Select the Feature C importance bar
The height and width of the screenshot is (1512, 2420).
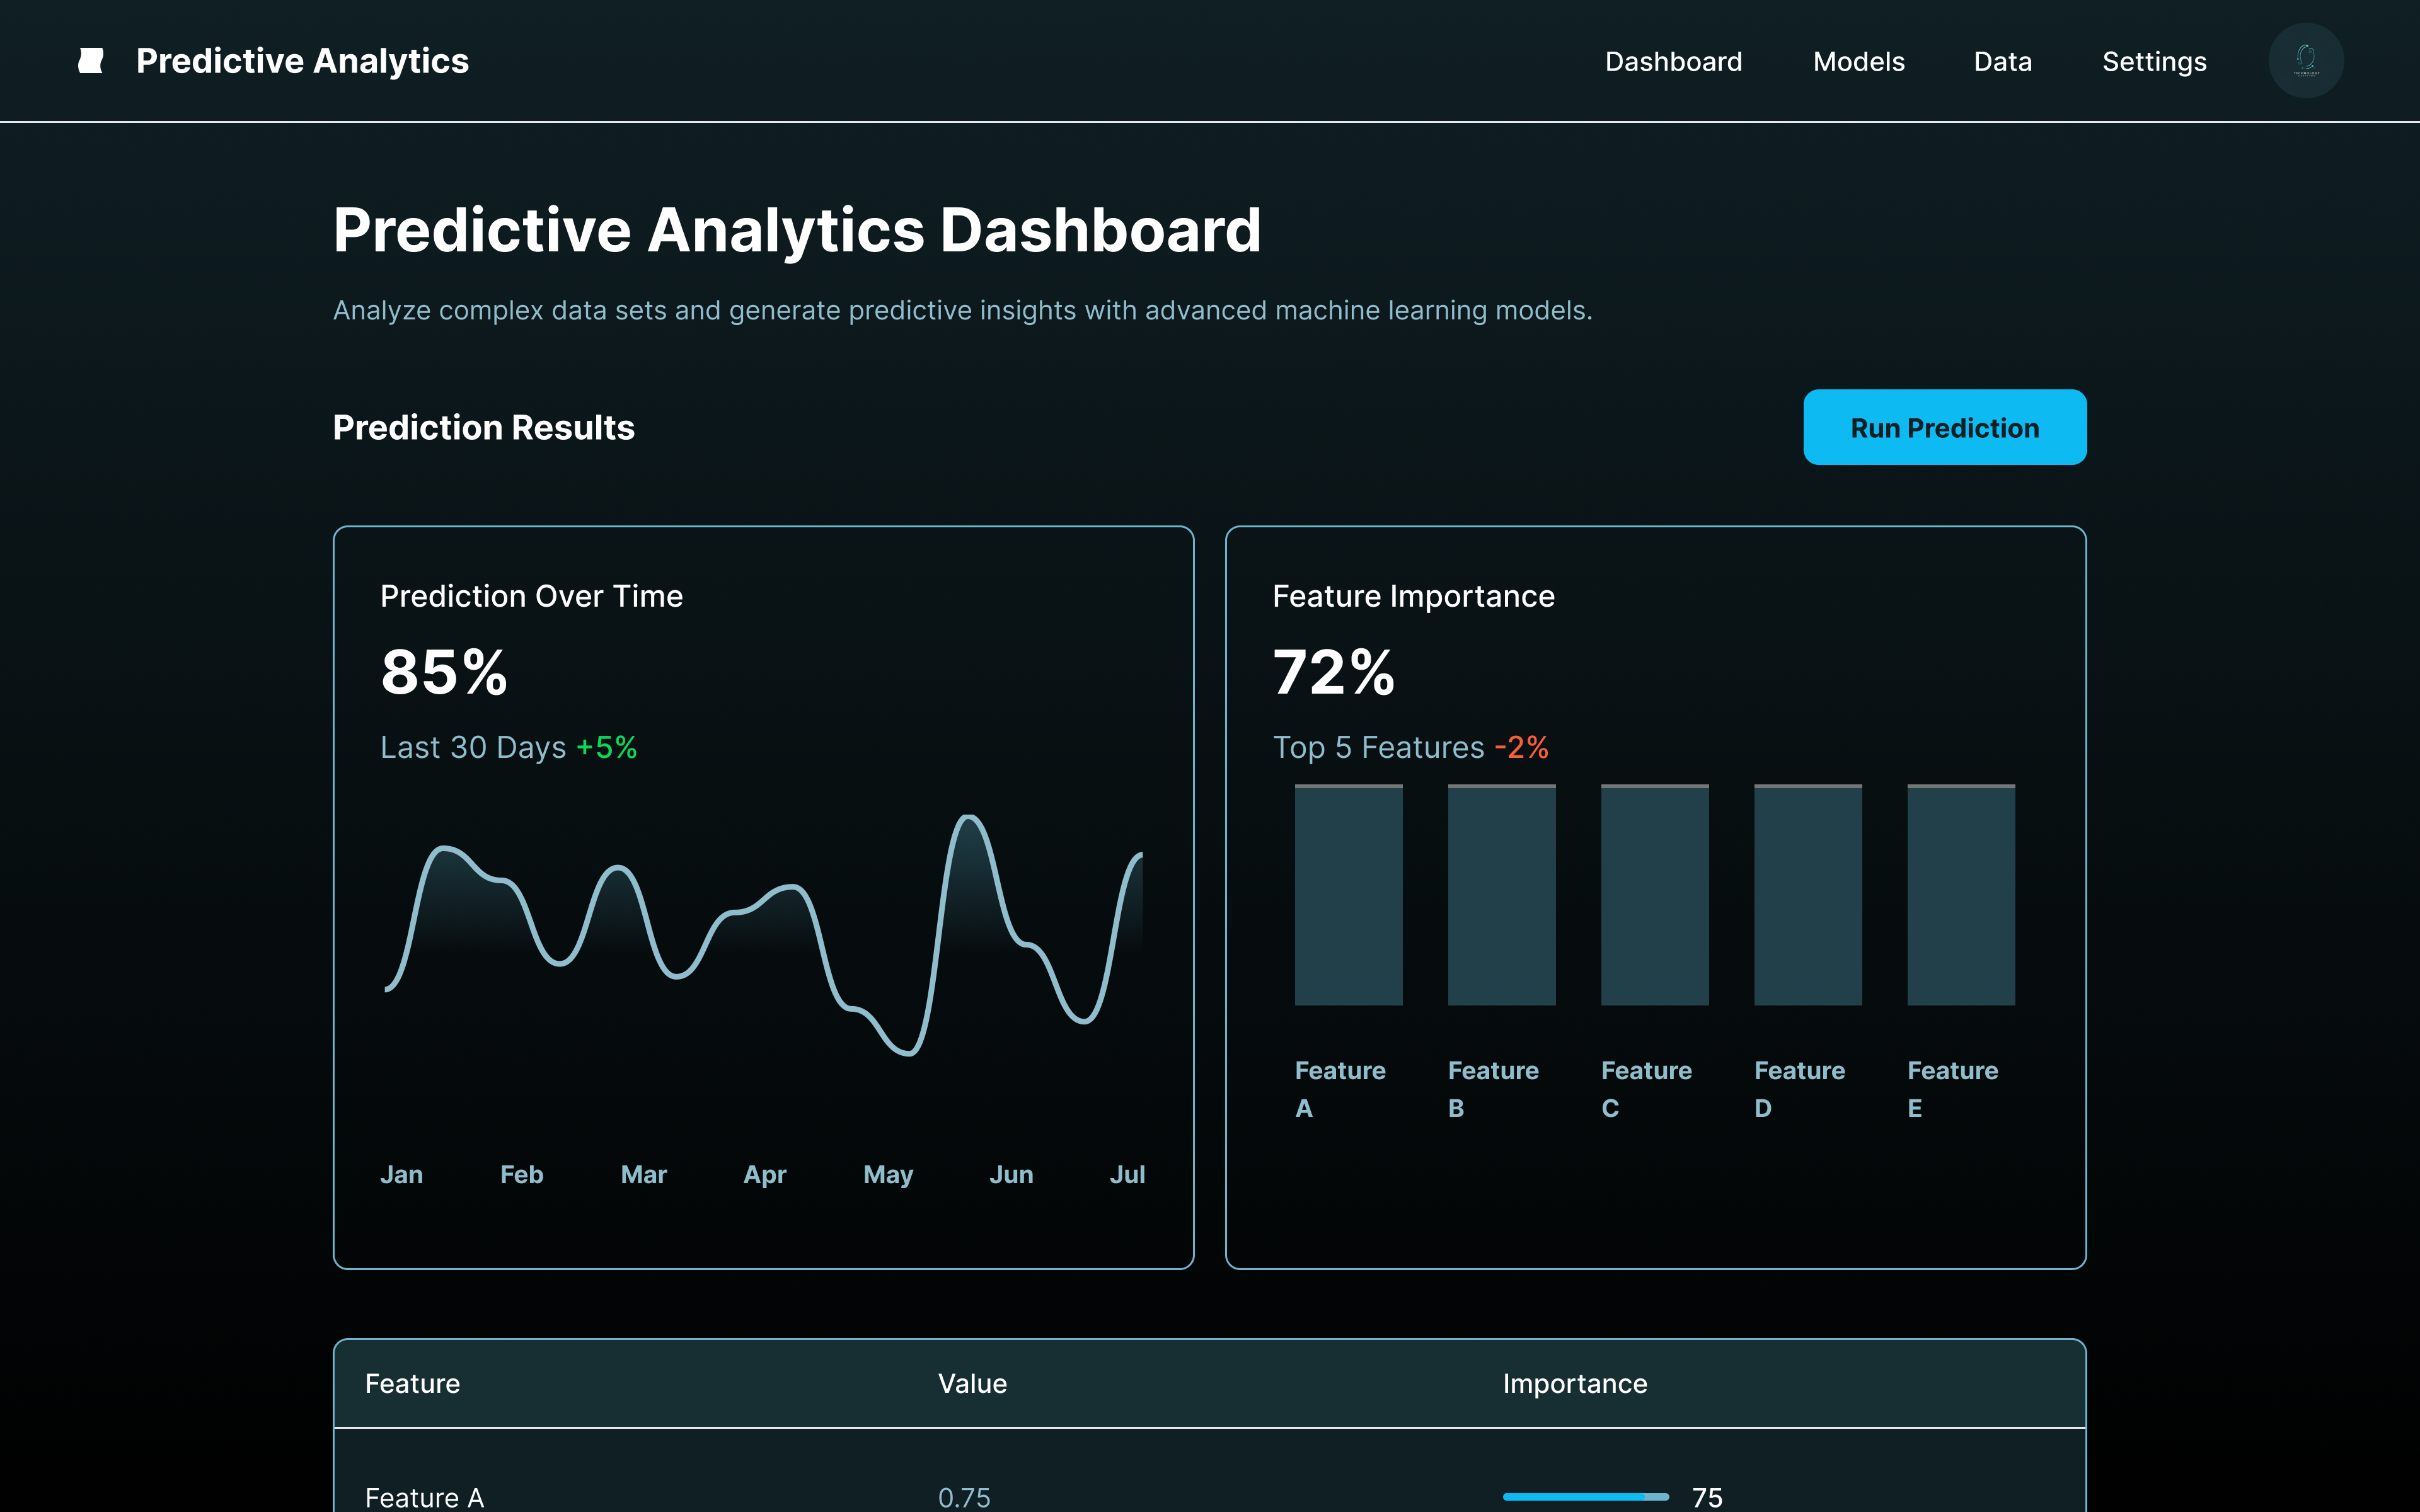pyautogui.click(x=1654, y=895)
